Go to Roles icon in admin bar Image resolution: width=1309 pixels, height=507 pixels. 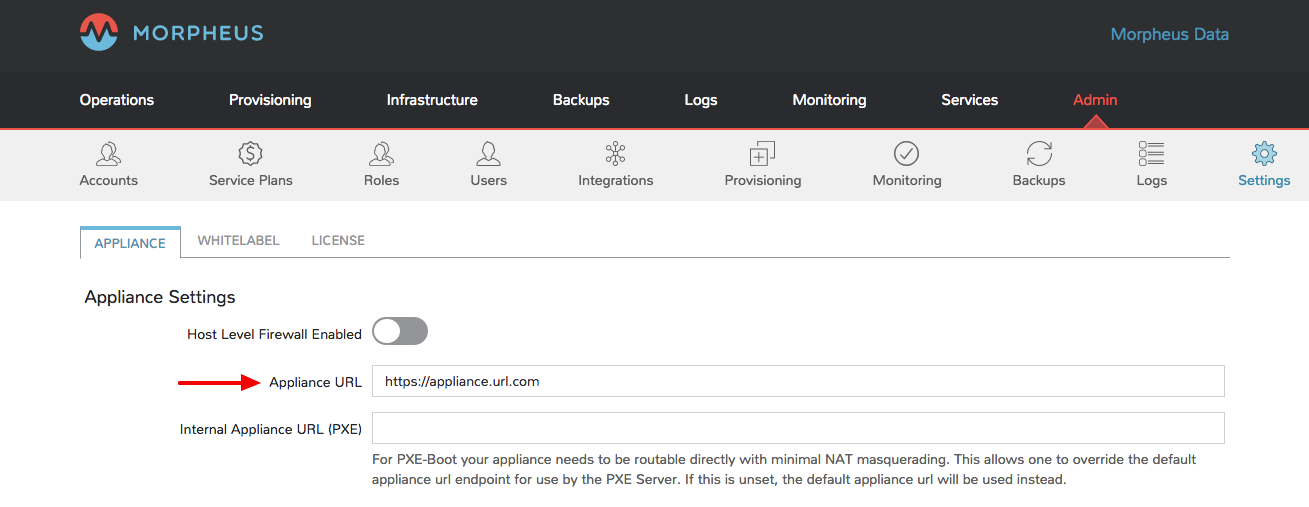point(381,154)
